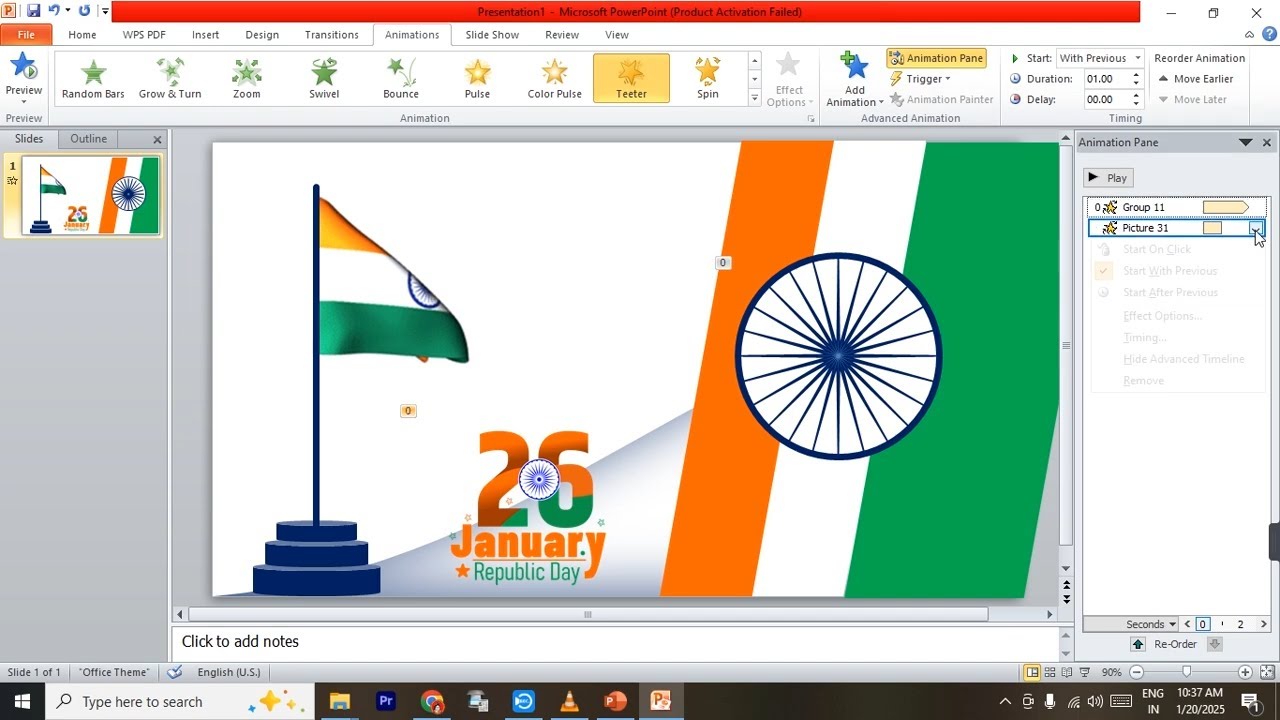Apply the Color Pulse animation

(x=554, y=78)
